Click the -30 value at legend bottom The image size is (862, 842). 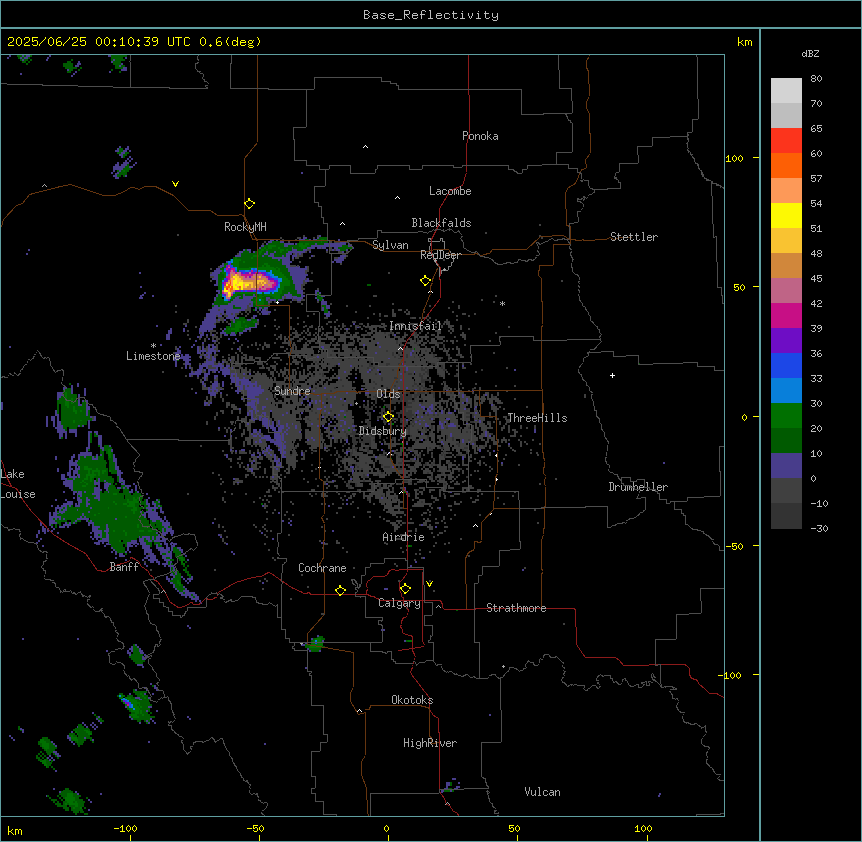click(x=819, y=528)
